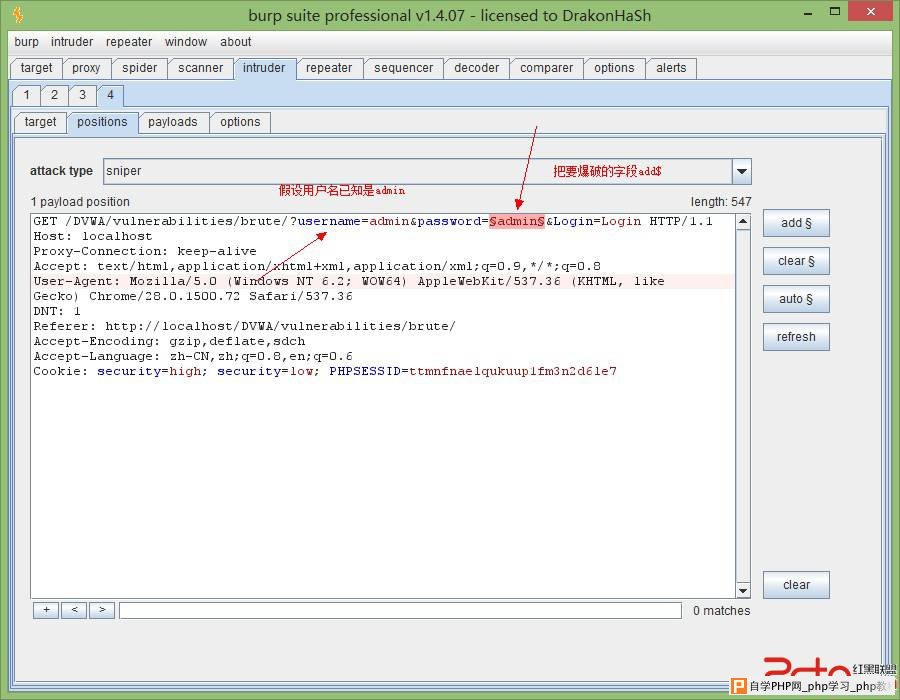Image resolution: width=900 pixels, height=700 pixels.
Task: Click the Burp Suite lightning icon in title bar
Action: click(18, 14)
